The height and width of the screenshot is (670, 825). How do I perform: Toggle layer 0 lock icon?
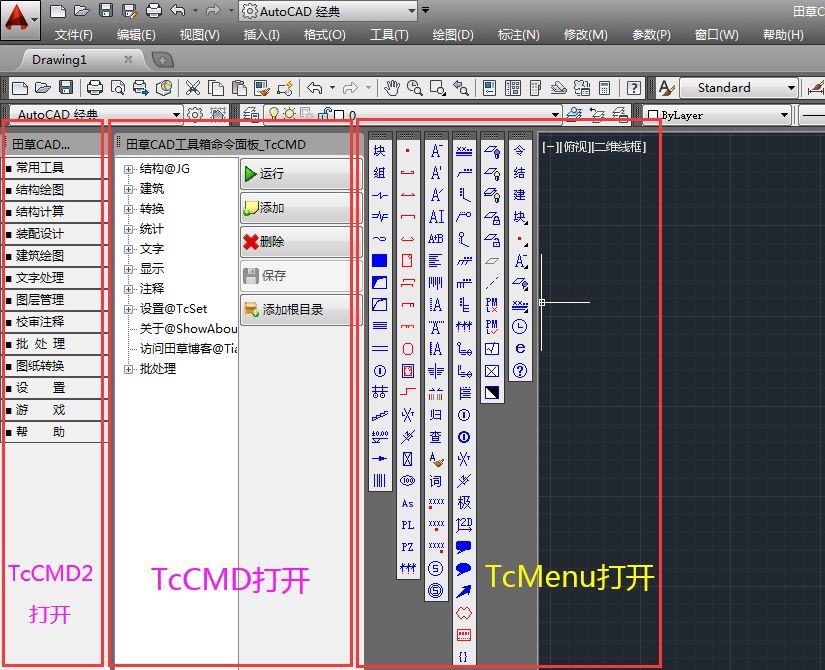pyautogui.click(x=325, y=114)
